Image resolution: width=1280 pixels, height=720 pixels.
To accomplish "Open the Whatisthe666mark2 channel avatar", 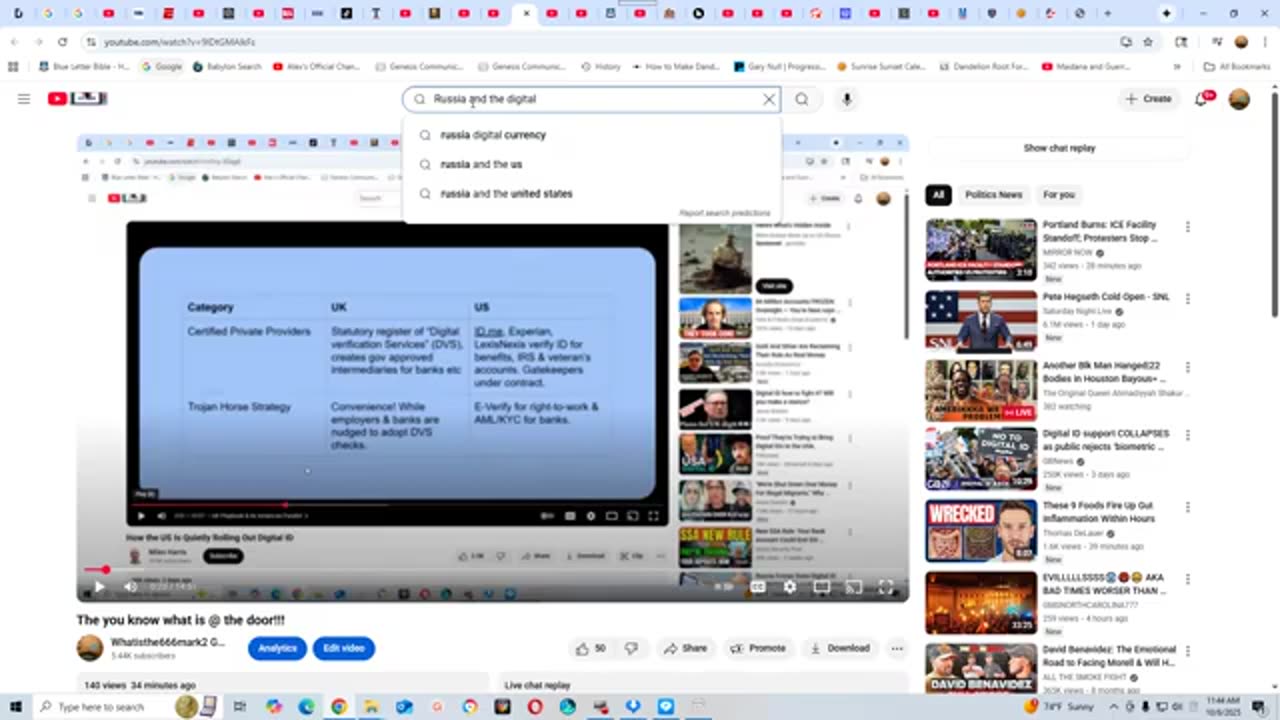I will (90, 648).
